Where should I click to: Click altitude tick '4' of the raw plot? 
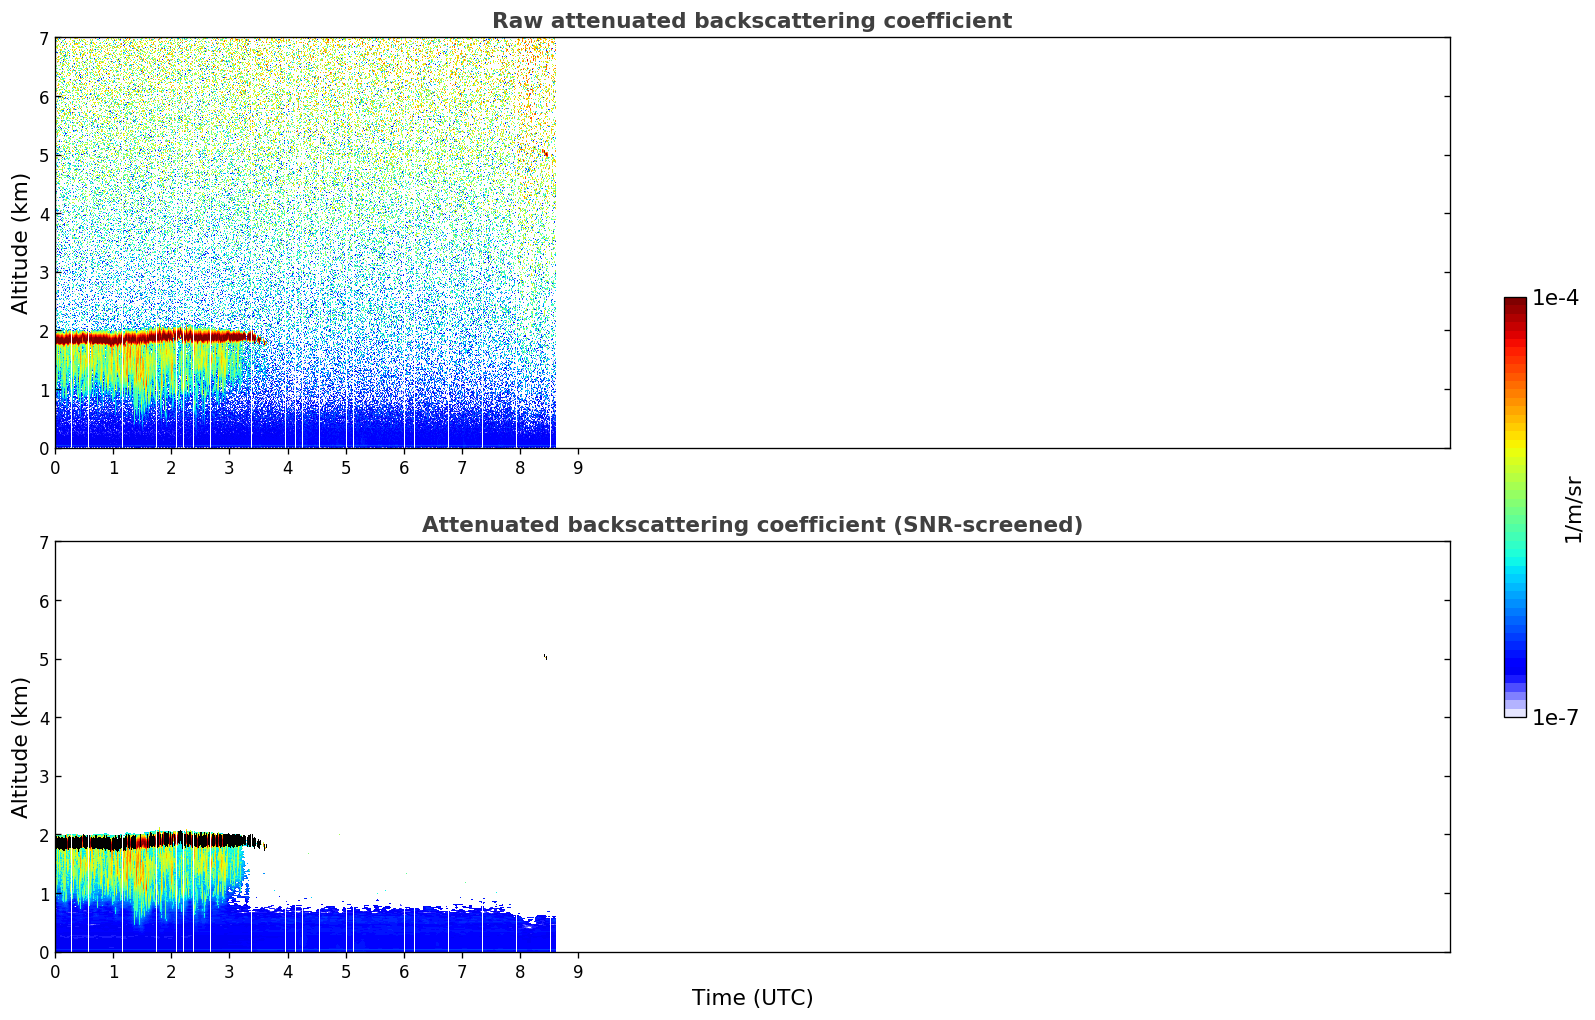point(44,214)
